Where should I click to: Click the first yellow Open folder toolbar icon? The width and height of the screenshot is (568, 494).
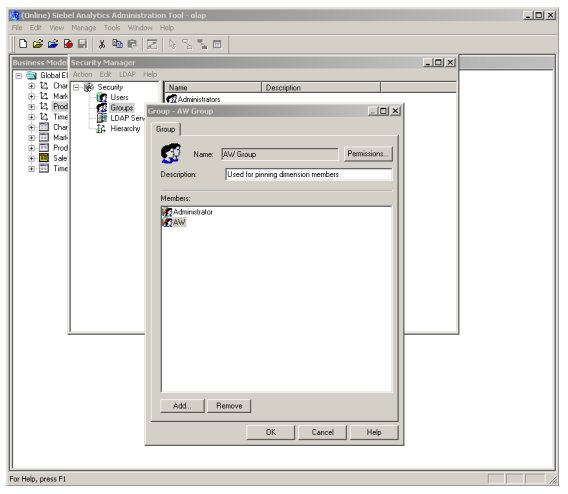point(38,44)
